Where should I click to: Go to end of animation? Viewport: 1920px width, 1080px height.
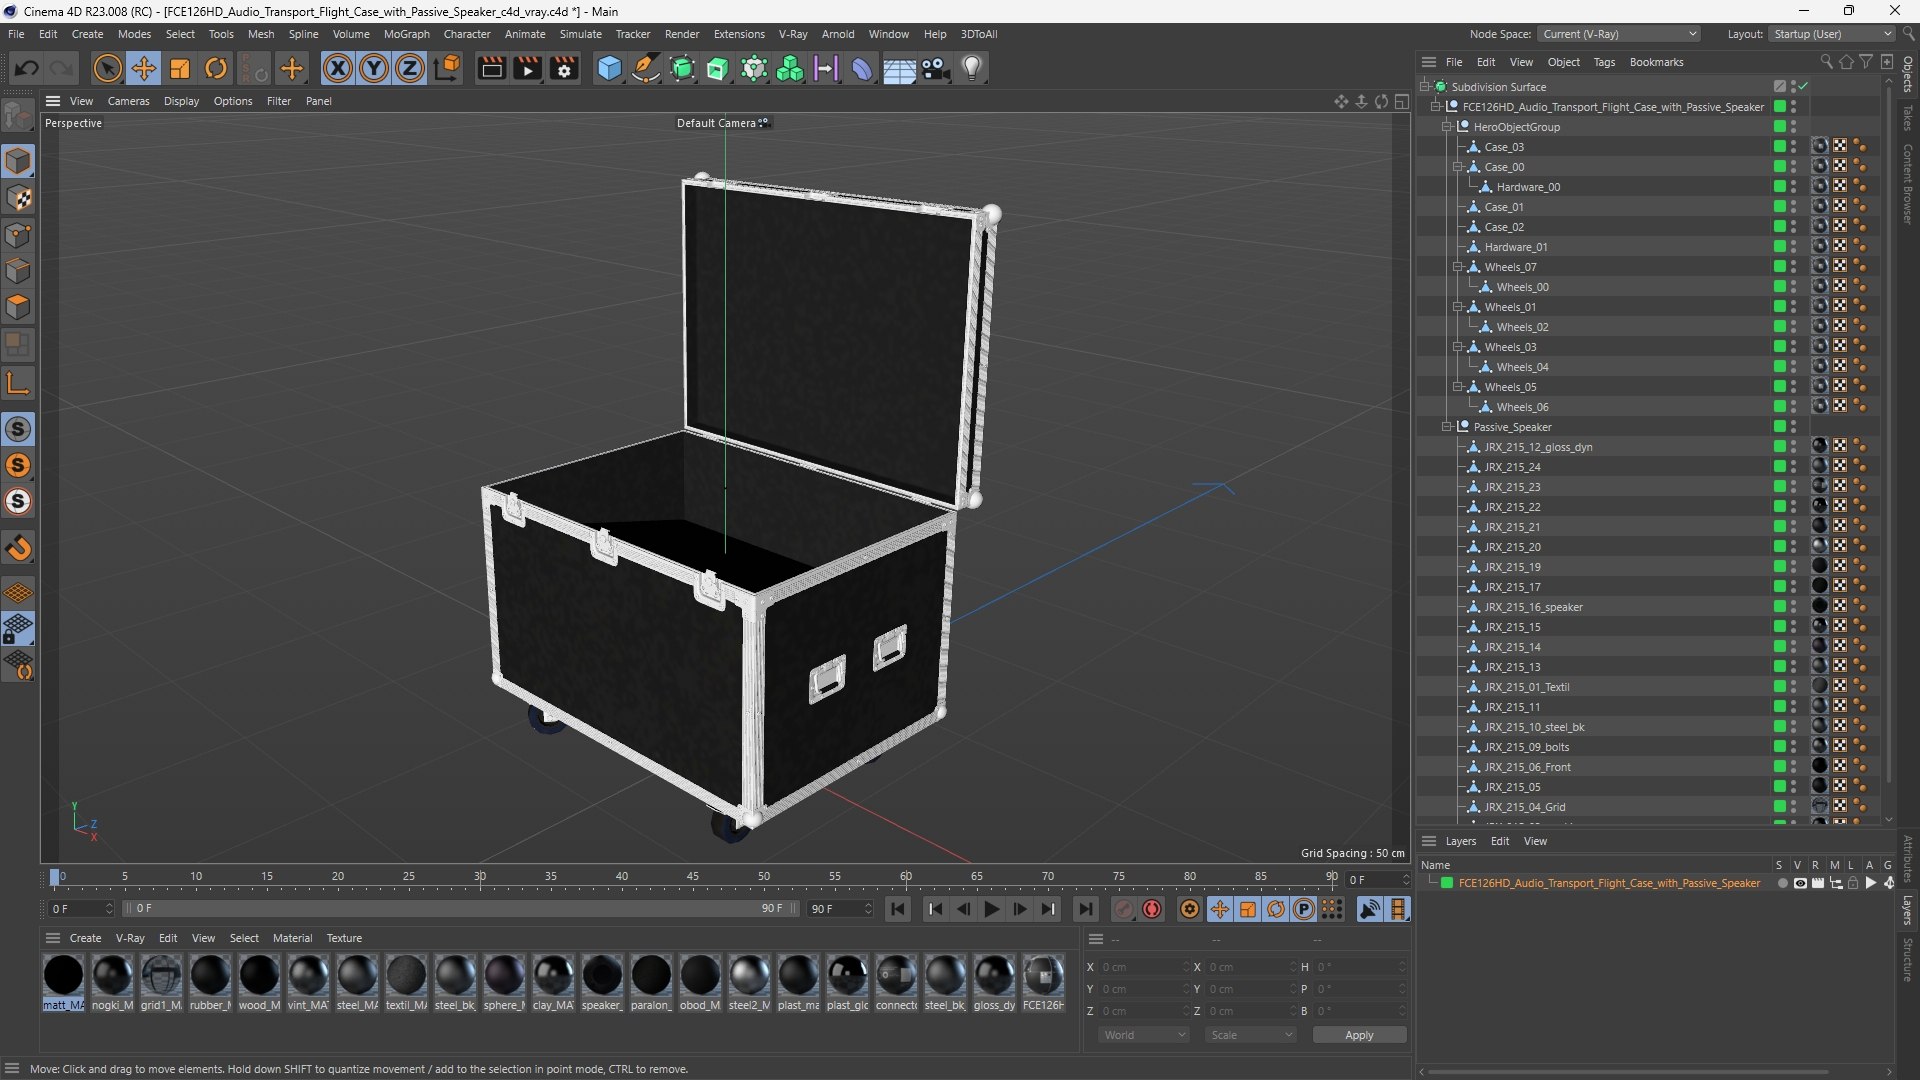pos(1085,909)
